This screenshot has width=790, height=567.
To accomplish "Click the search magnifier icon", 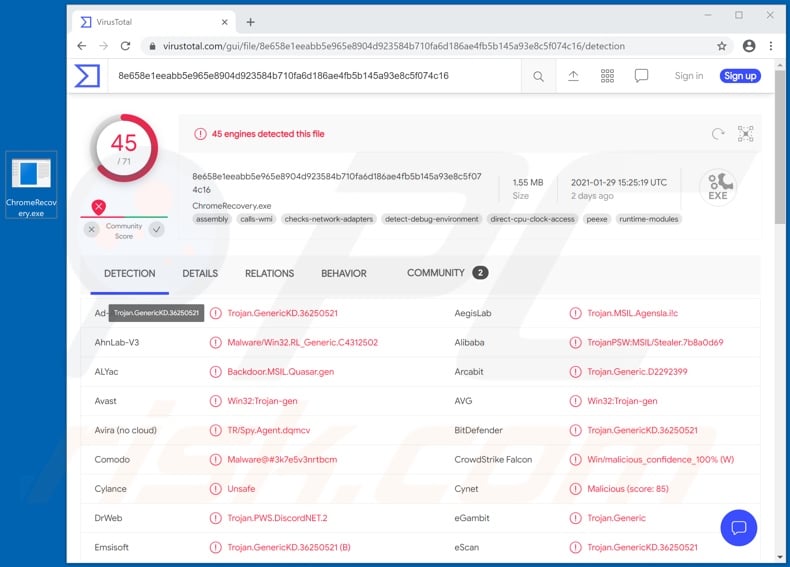I will coord(538,76).
